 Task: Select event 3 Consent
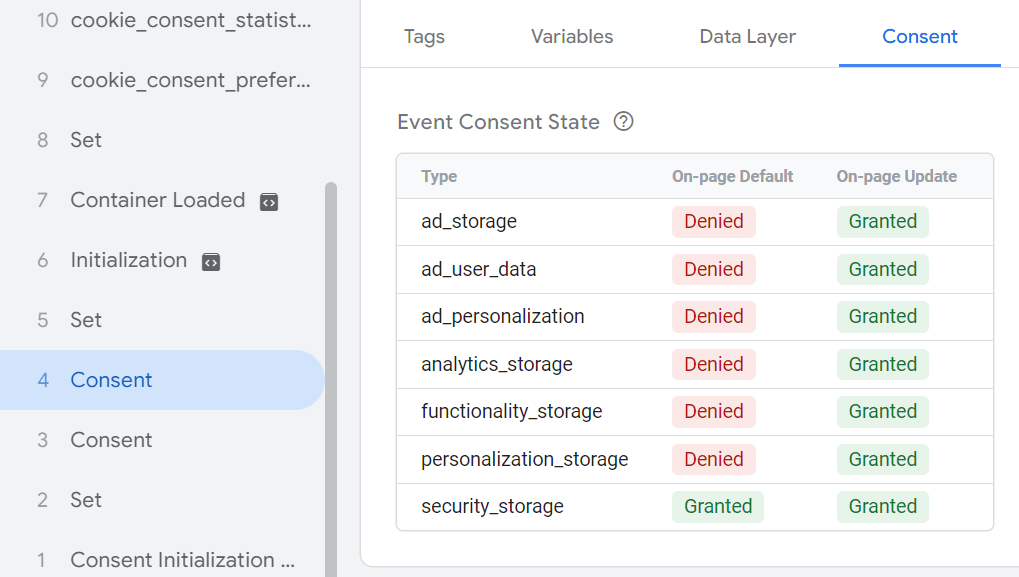pyautogui.click(x=111, y=440)
